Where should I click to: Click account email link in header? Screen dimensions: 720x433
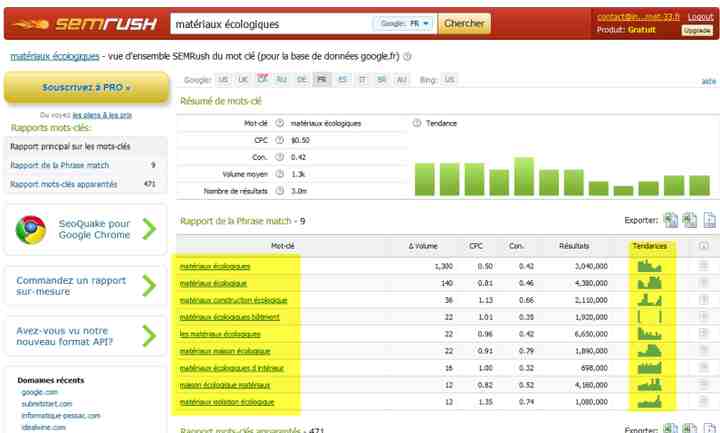638,17
